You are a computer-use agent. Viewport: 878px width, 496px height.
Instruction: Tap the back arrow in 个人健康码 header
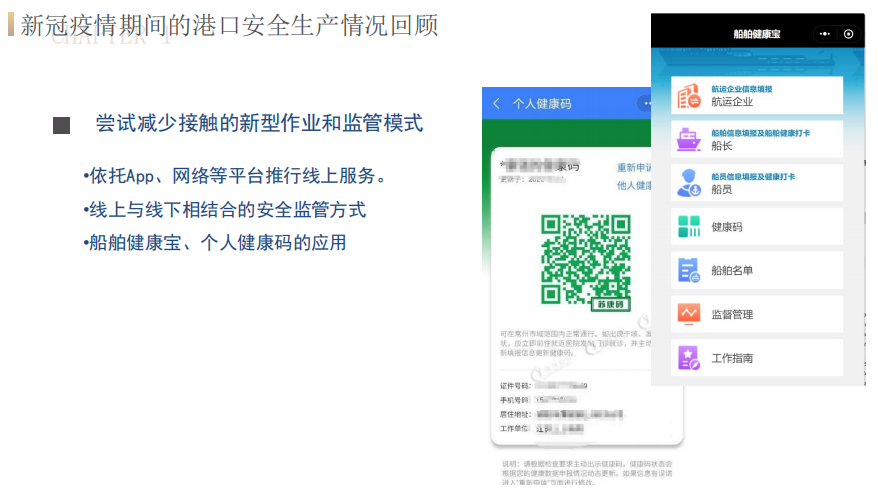[x=496, y=104]
